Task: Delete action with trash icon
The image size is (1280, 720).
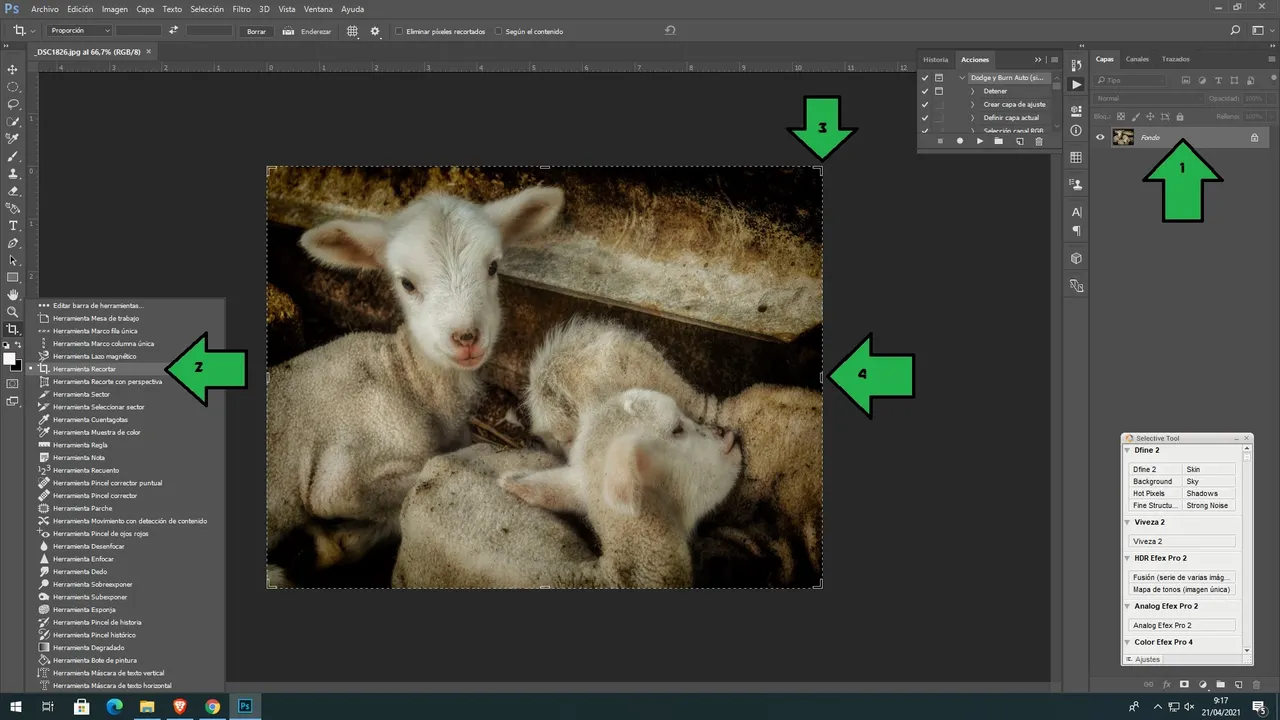Action: [x=1039, y=141]
